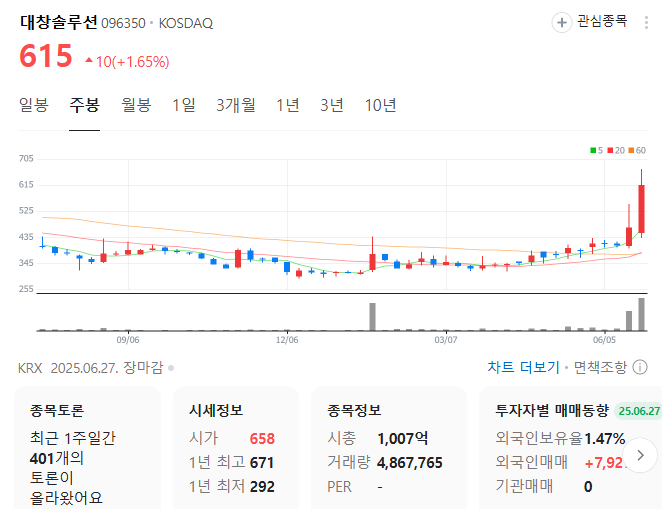The image size is (662, 509).
Task: Click the 12/06 date axis label
Action: click(287, 340)
